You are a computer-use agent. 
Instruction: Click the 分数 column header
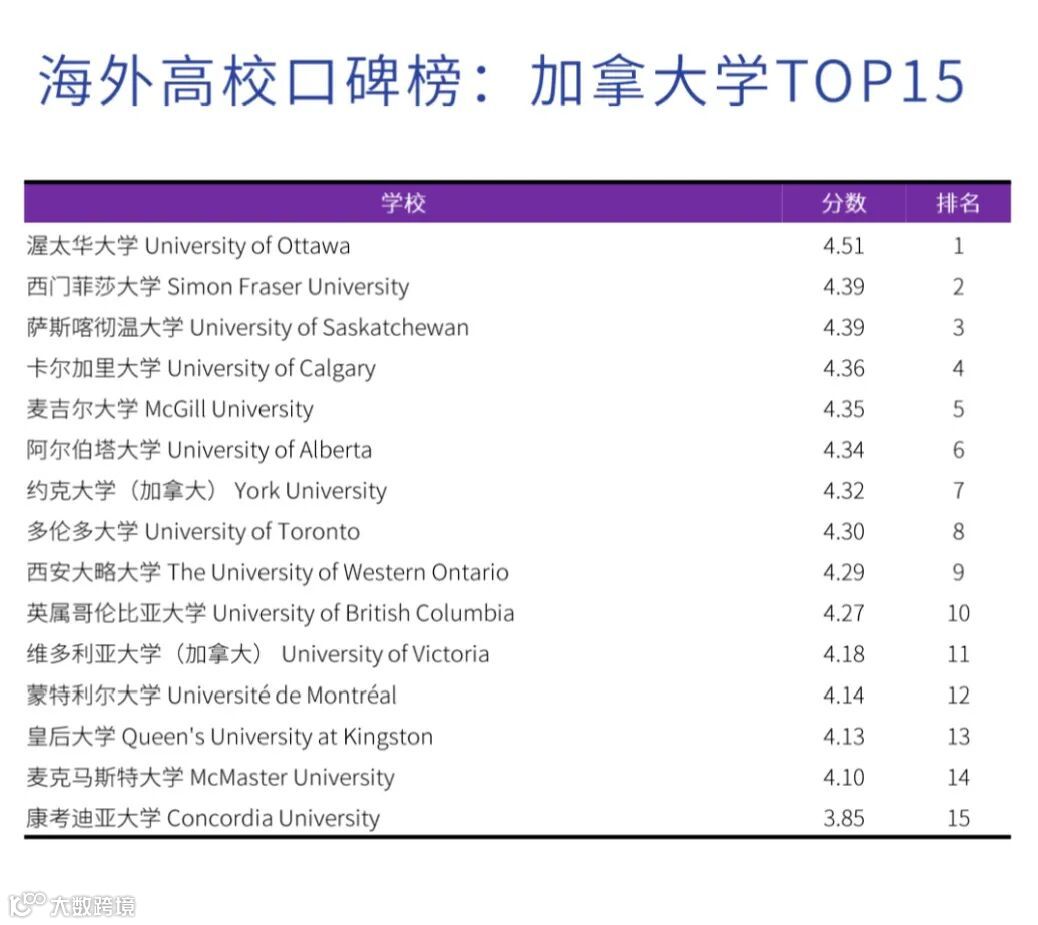[844, 203]
